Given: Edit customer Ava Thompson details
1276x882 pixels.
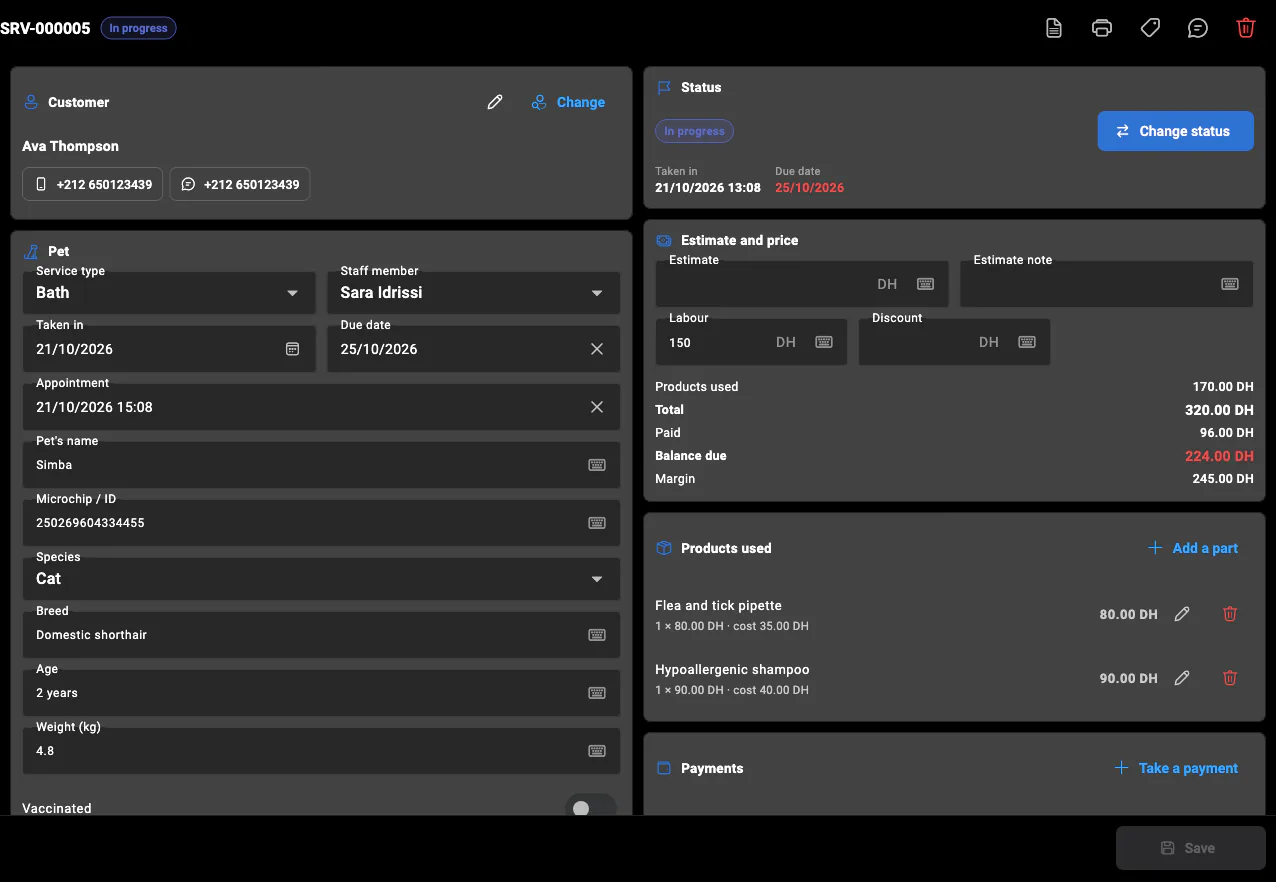Looking at the screenshot, I should click(x=495, y=102).
